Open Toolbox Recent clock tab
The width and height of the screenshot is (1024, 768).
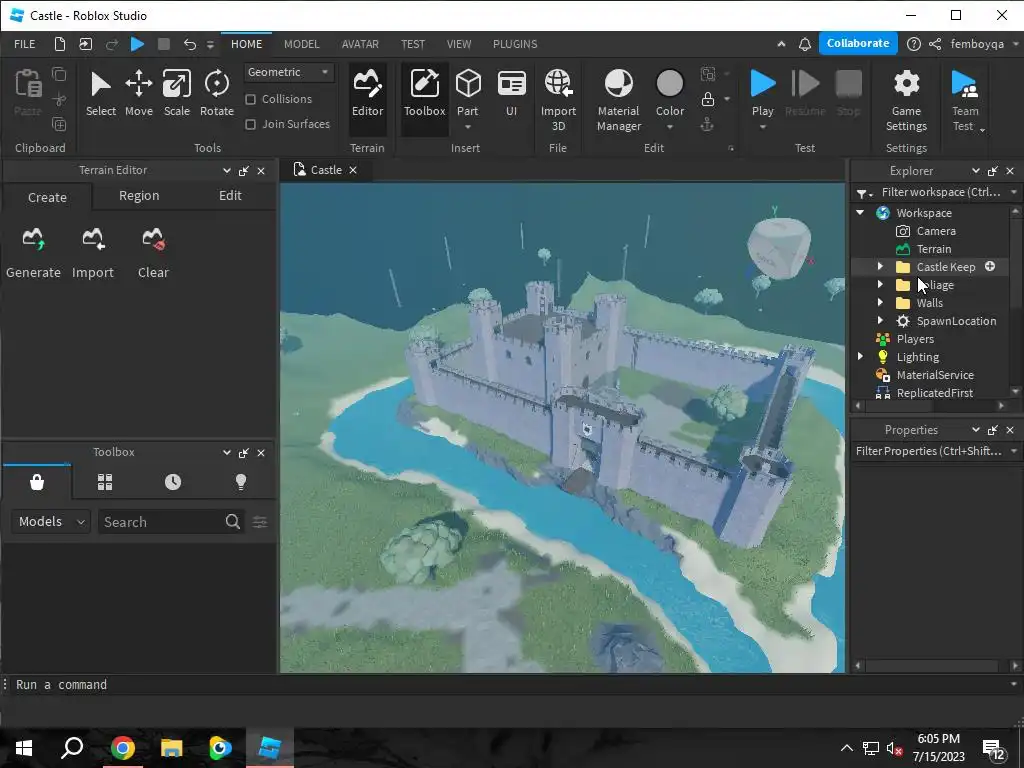[172, 482]
